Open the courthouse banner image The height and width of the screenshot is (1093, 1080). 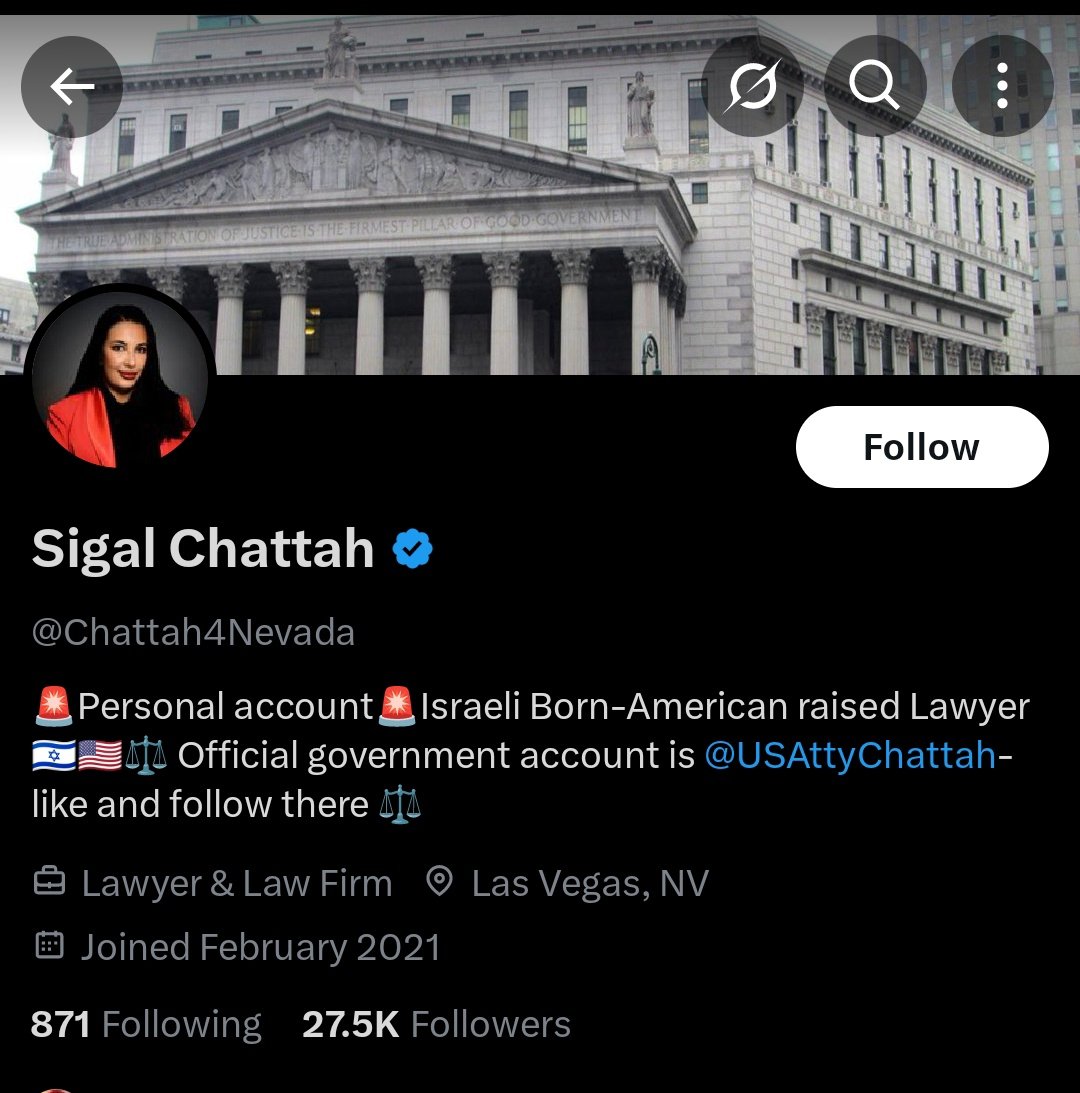point(540,194)
